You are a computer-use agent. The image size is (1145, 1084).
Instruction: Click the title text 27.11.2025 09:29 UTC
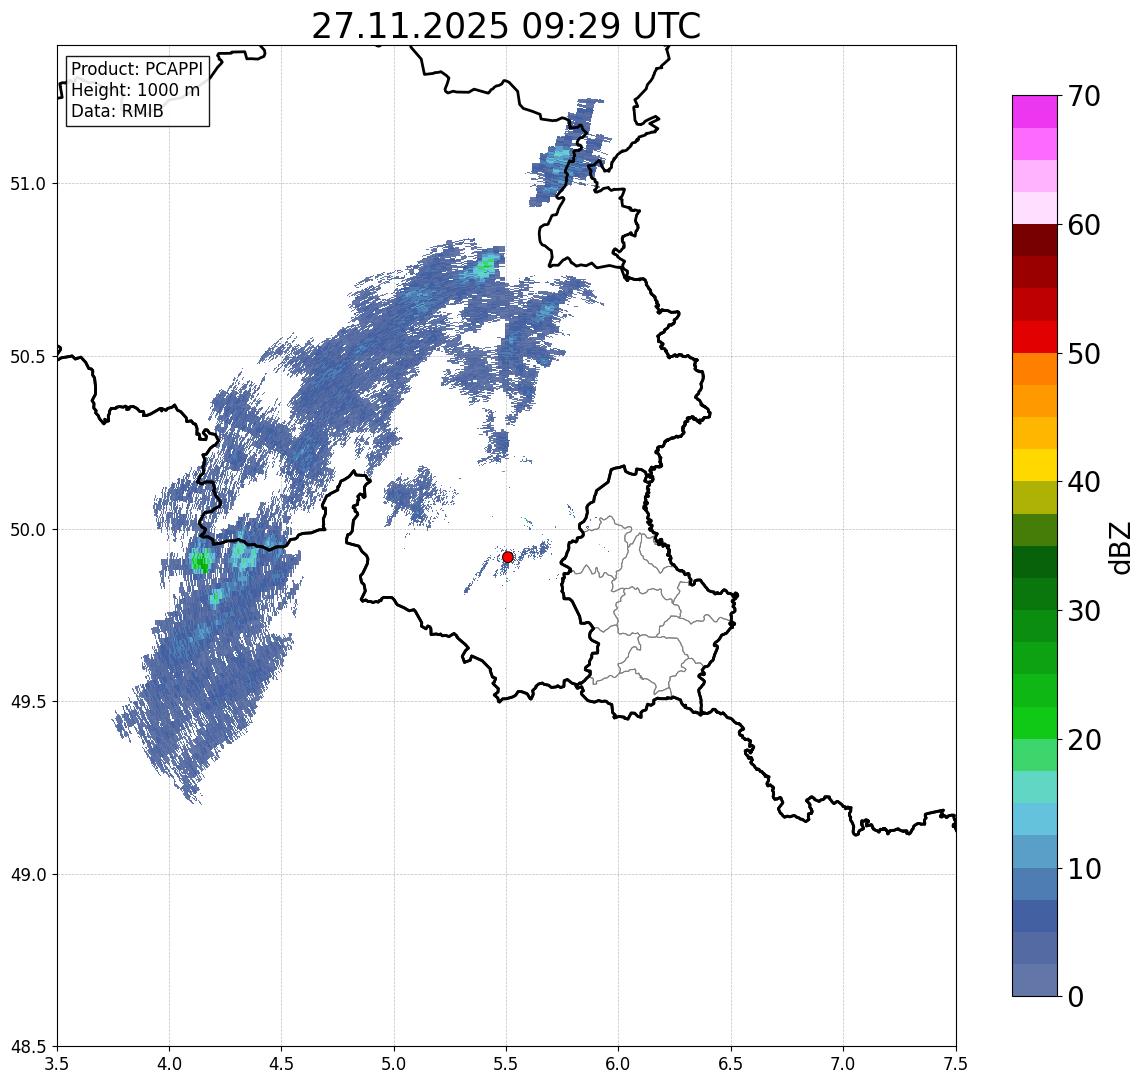[x=506, y=26]
